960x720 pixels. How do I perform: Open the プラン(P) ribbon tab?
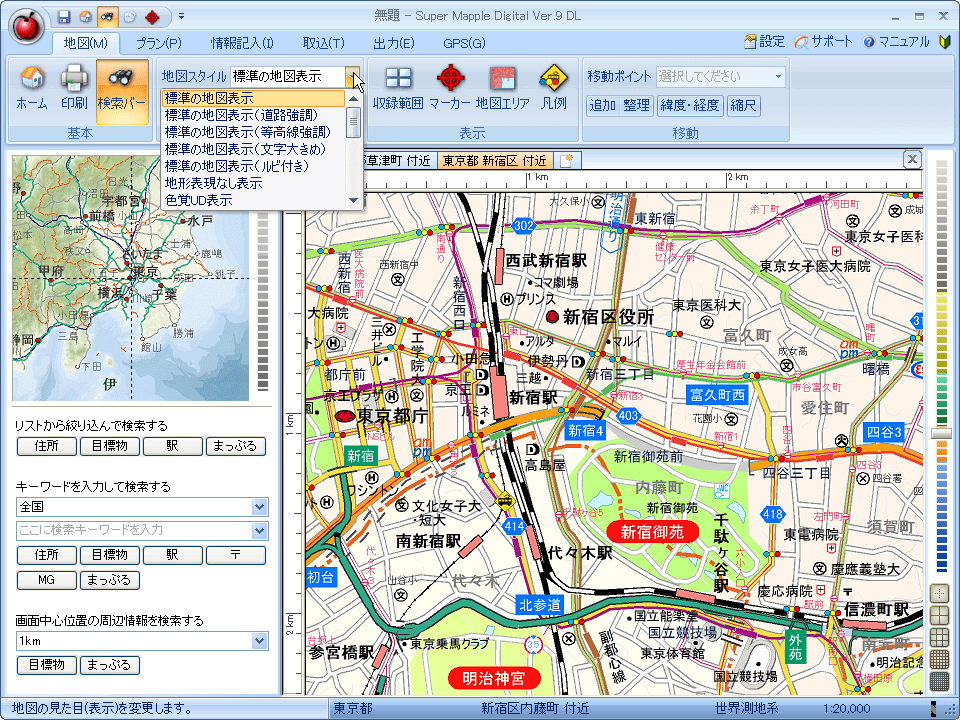point(159,43)
